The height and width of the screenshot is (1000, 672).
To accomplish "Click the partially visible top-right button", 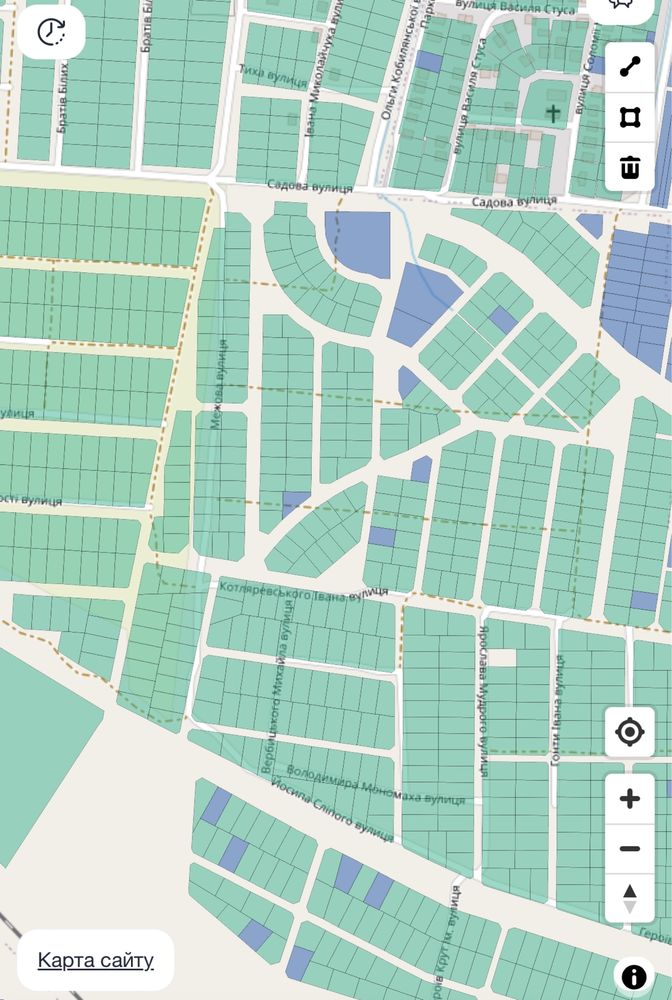I will pyautogui.click(x=622, y=6).
